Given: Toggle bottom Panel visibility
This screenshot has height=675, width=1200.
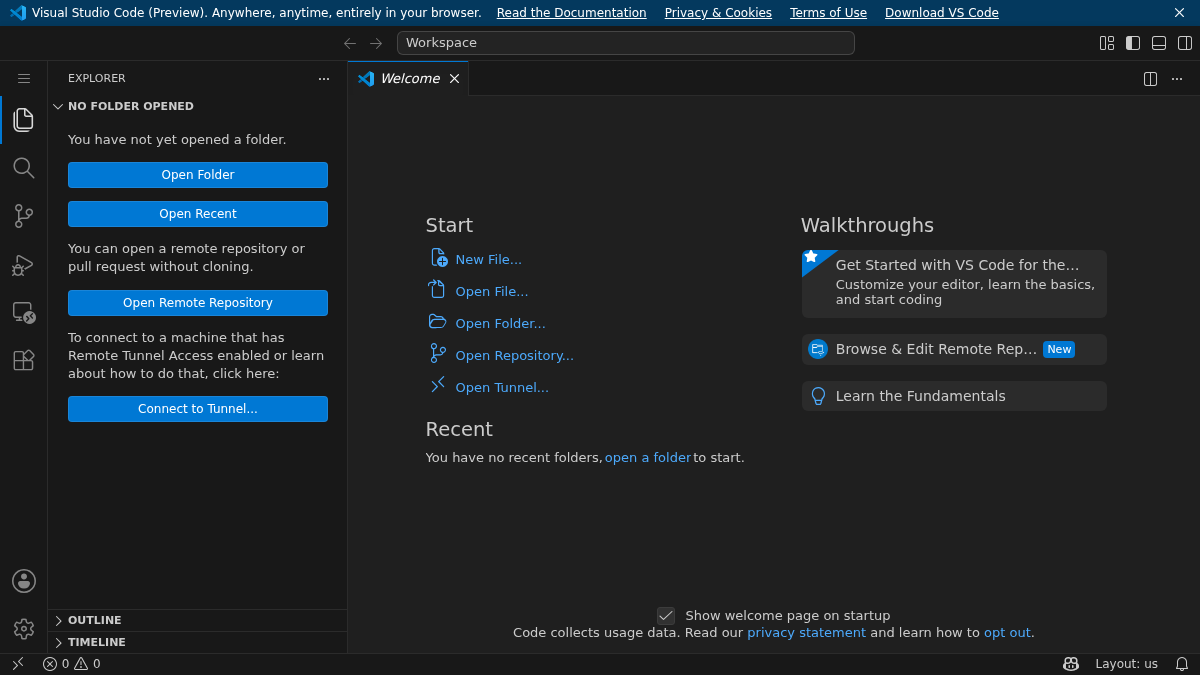Looking at the screenshot, I should [1159, 43].
